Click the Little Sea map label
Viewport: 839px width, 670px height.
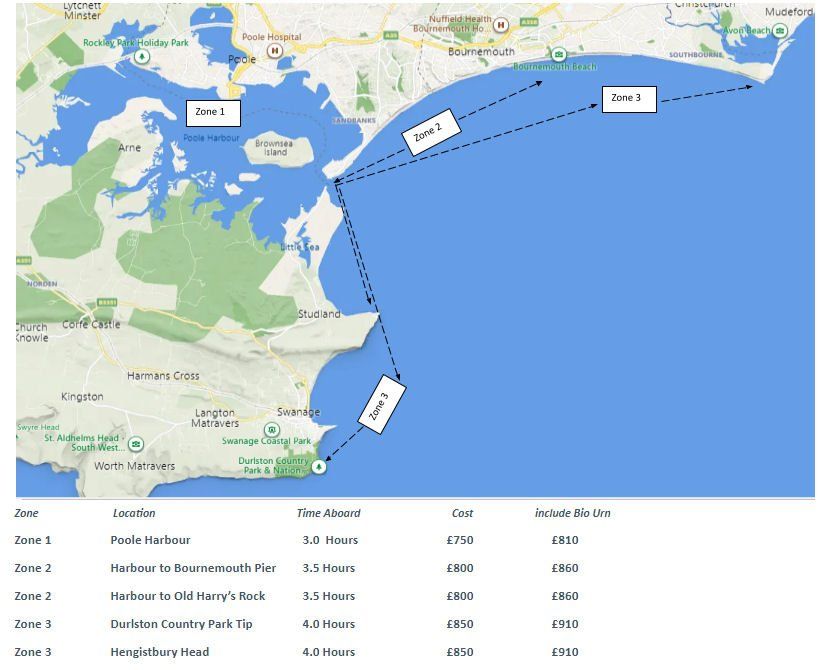click(300, 247)
